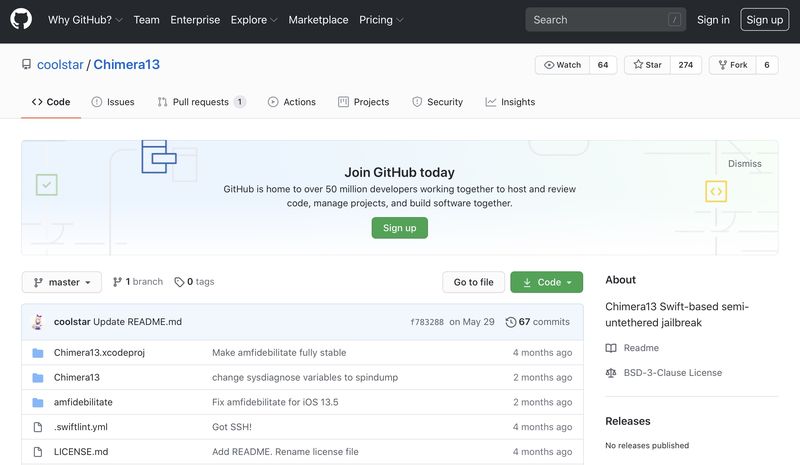
Task: Click the green Sign up banner button
Action: click(399, 228)
